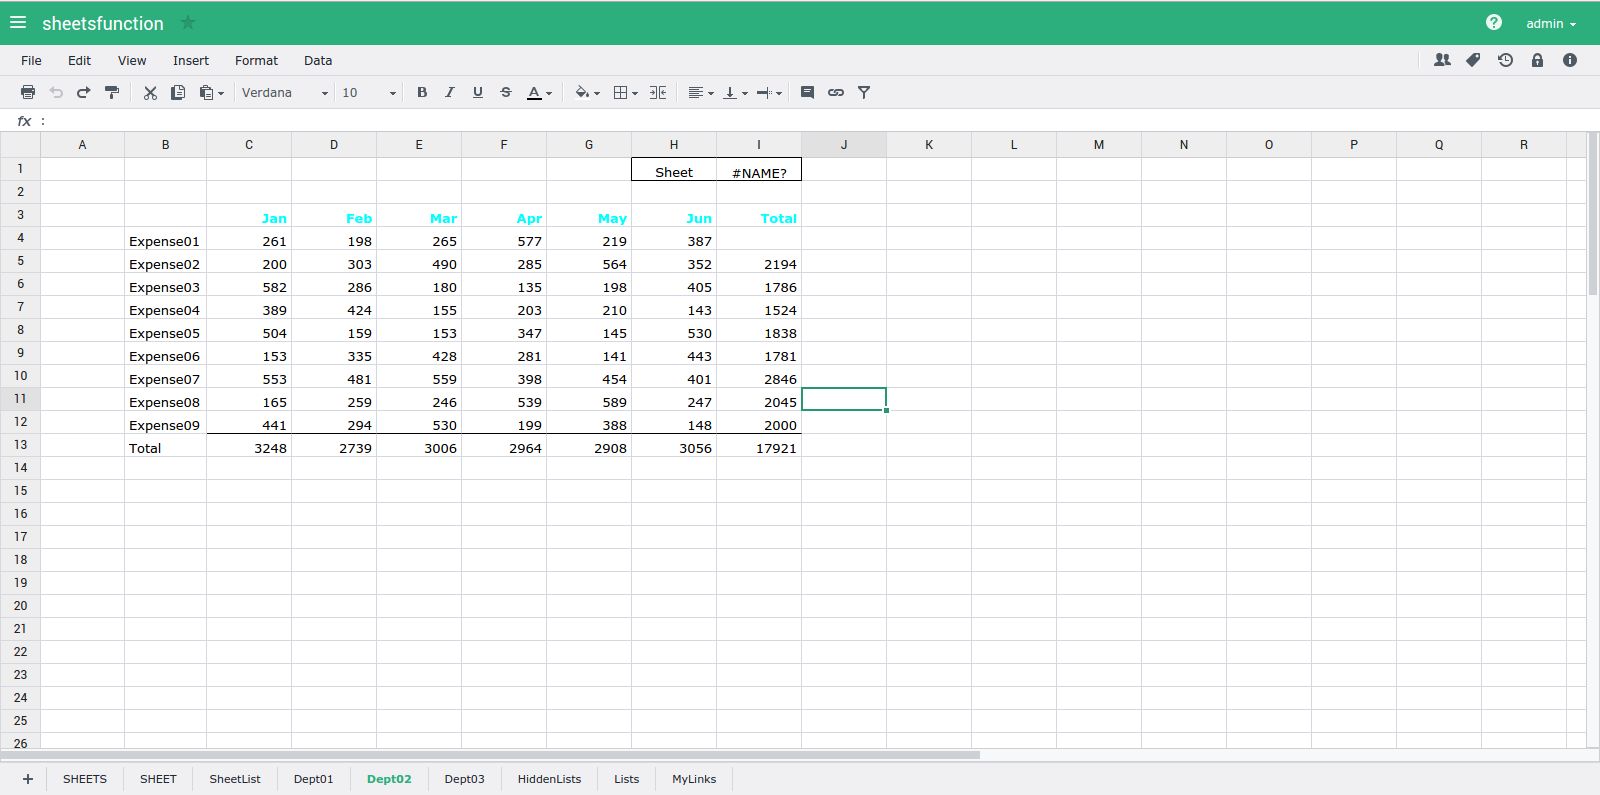Select the active Dept02 tab
The width and height of the screenshot is (1600, 795).
(x=389, y=779)
